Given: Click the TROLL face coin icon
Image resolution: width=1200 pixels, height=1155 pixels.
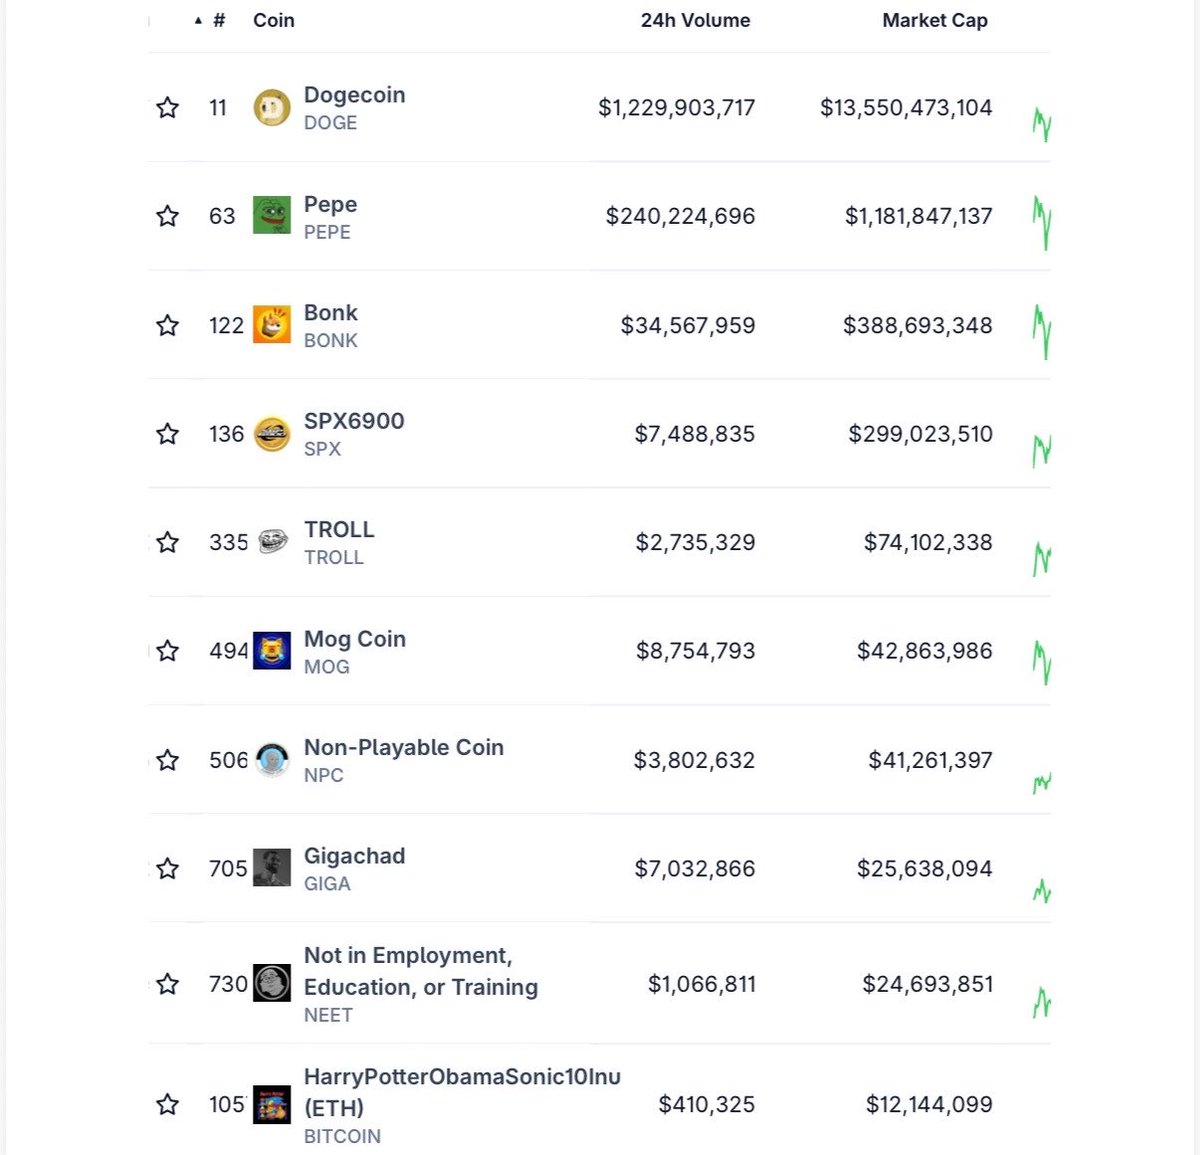Looking at the screenshot, I should (272, 542).
